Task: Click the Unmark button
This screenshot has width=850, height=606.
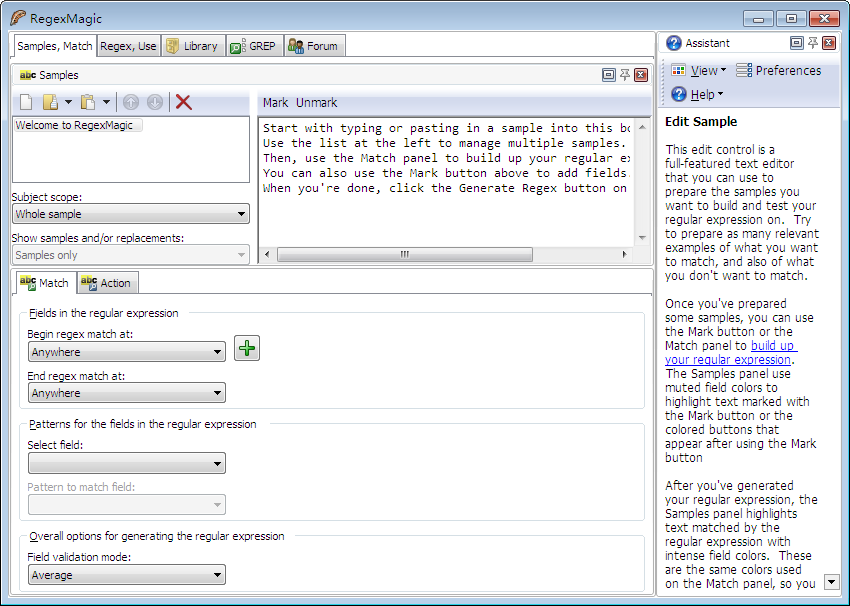Action: (317, 102)
